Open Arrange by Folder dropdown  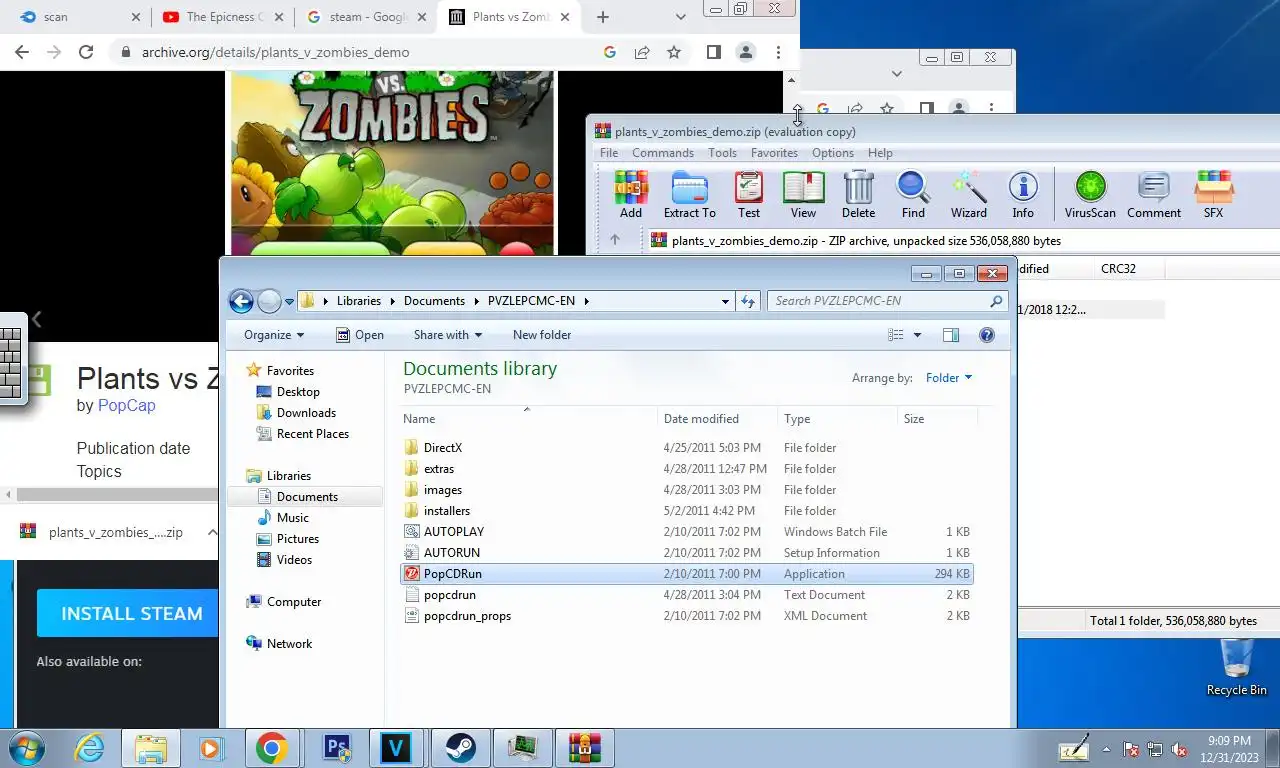pyautogui.click(x=948, y=378)
